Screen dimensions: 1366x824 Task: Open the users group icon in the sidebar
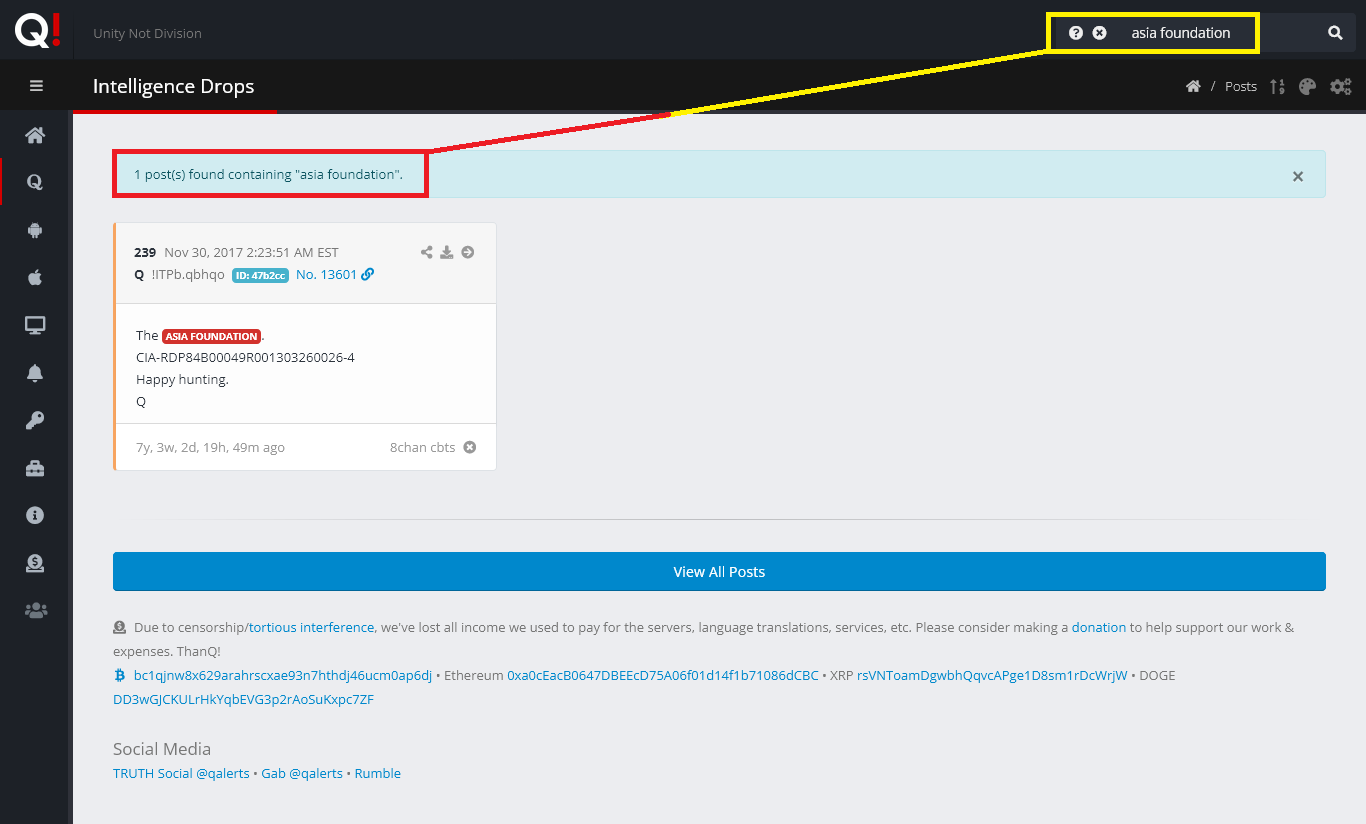click(35, 610)
